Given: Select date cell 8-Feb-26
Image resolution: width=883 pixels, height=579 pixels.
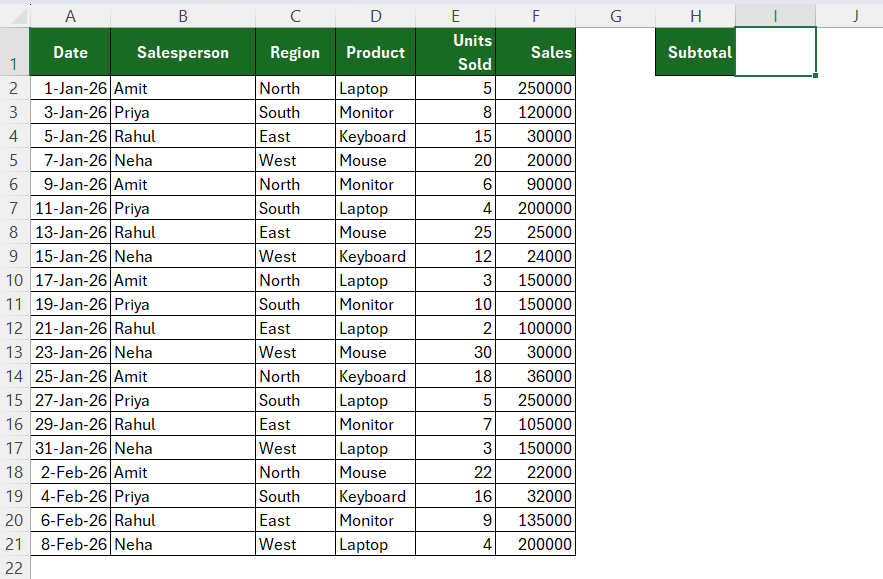Looking at the screenshot, I should click(x=70, y=544).
